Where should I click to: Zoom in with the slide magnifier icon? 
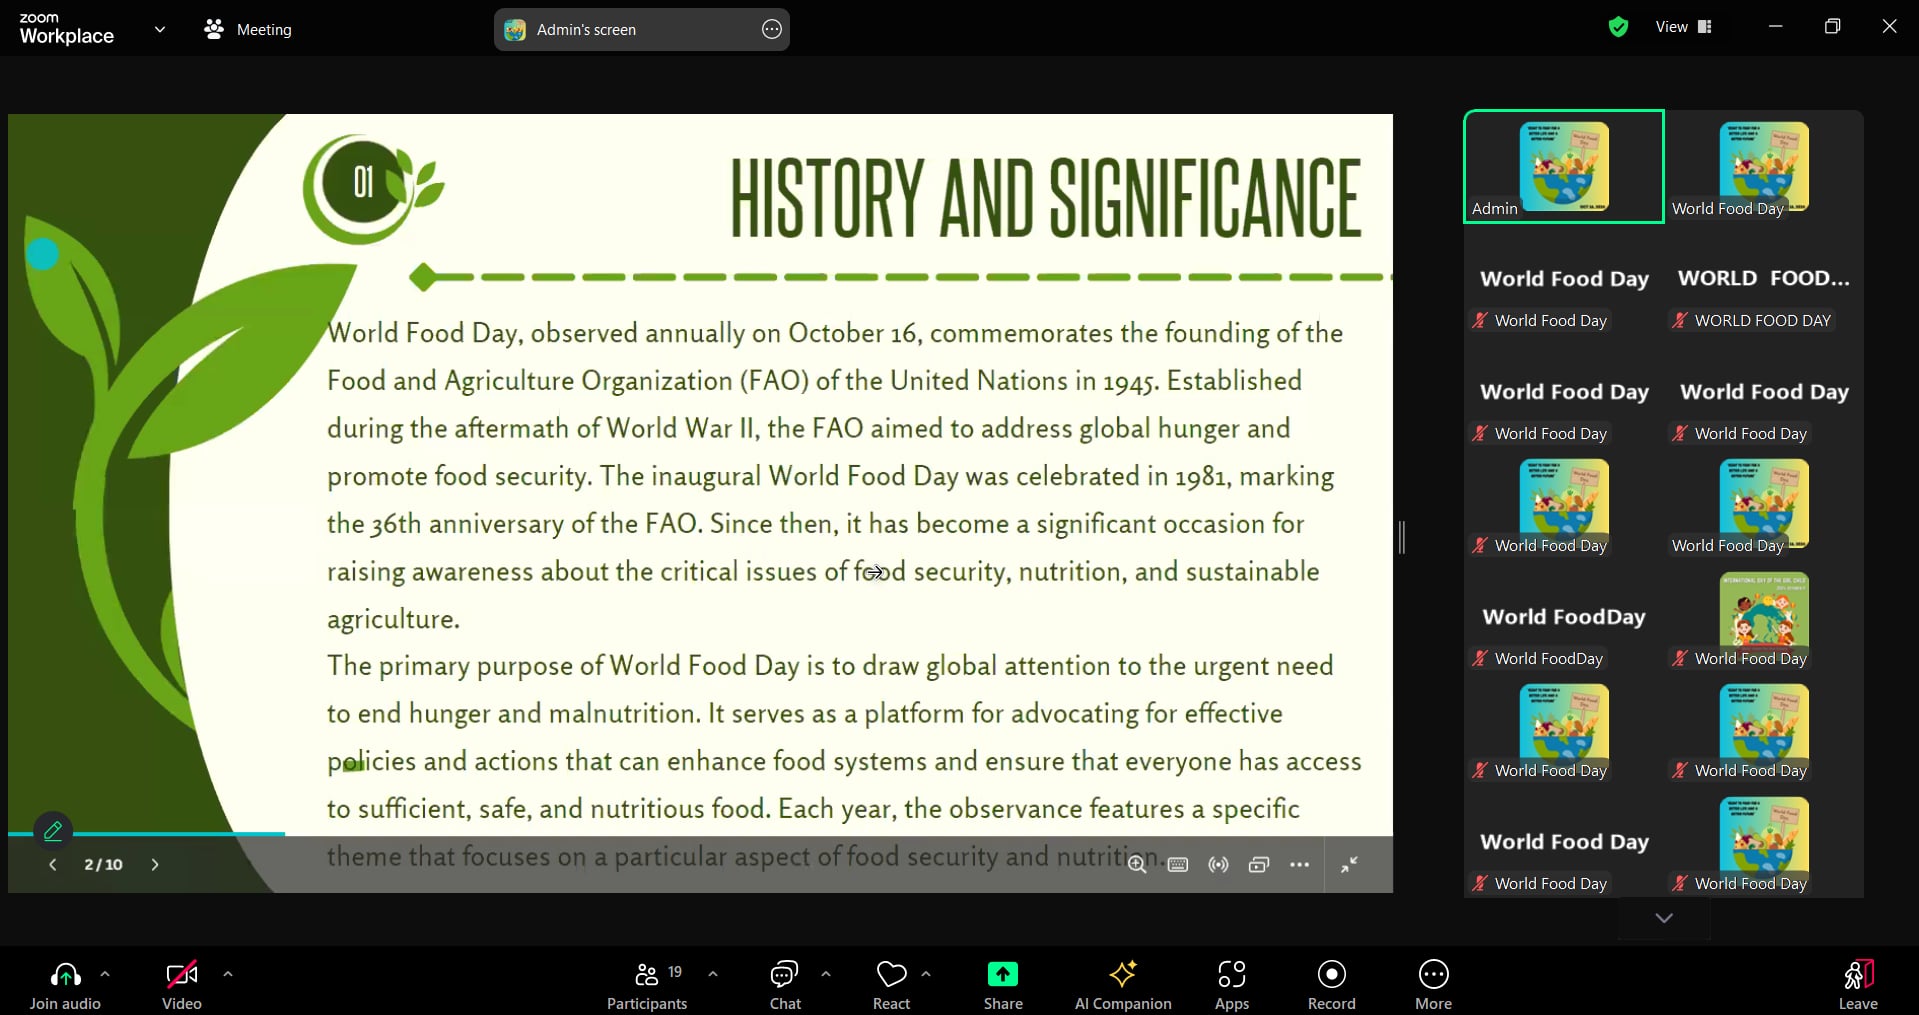(x=1137, y=865)
